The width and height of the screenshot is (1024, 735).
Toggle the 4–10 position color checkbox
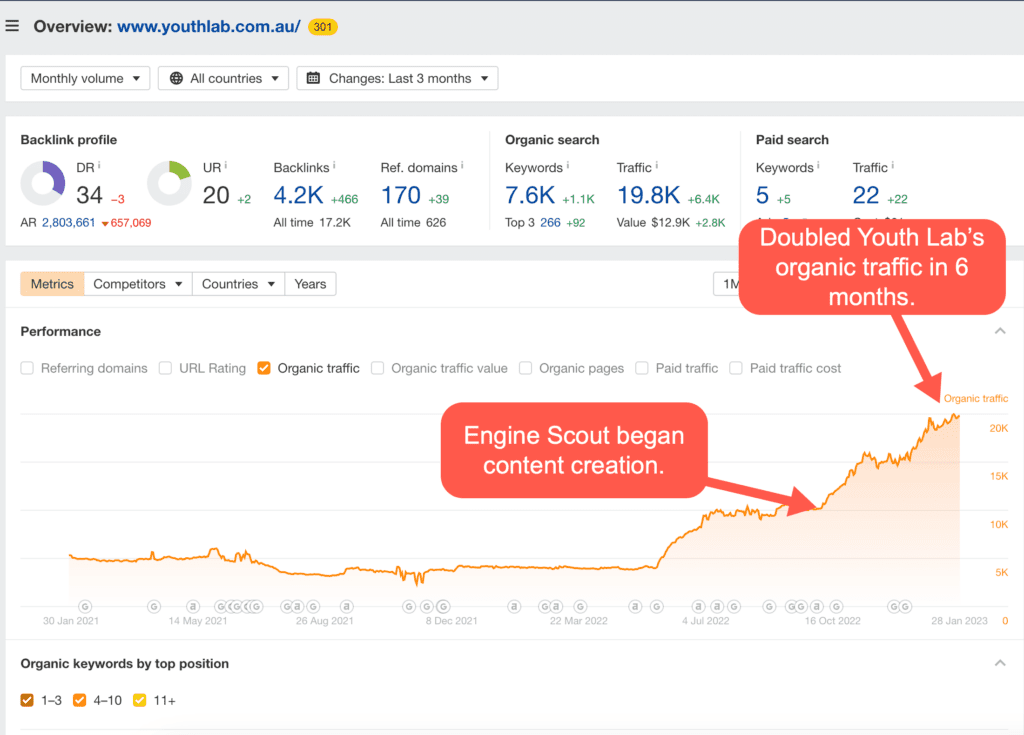coord(78,700)
